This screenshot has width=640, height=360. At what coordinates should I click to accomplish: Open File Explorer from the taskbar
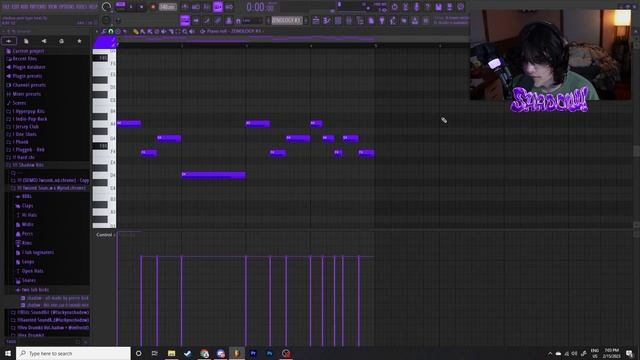coord(171,353)
